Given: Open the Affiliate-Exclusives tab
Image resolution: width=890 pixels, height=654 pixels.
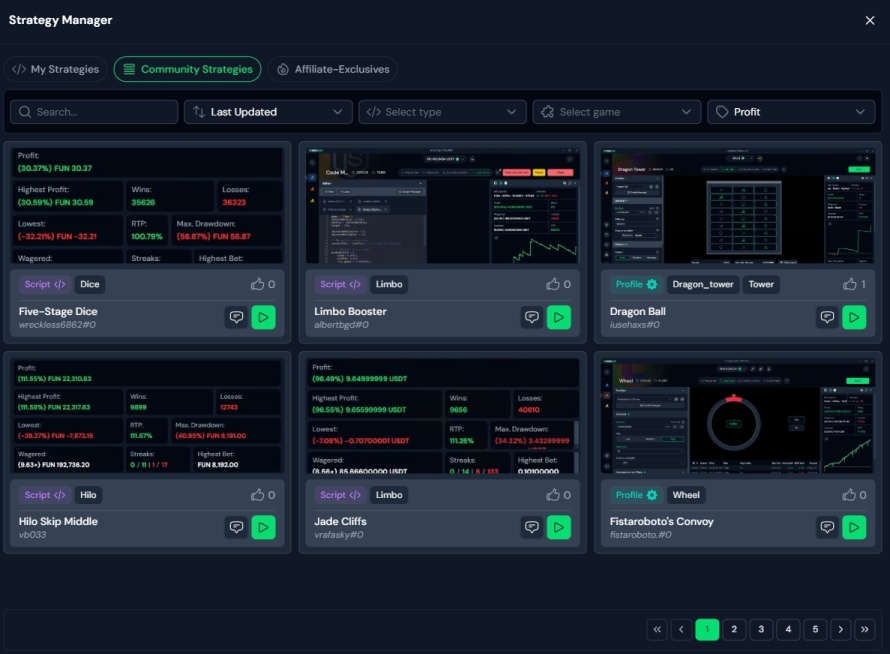Looking at the screenshot, I should coord(333,69).
